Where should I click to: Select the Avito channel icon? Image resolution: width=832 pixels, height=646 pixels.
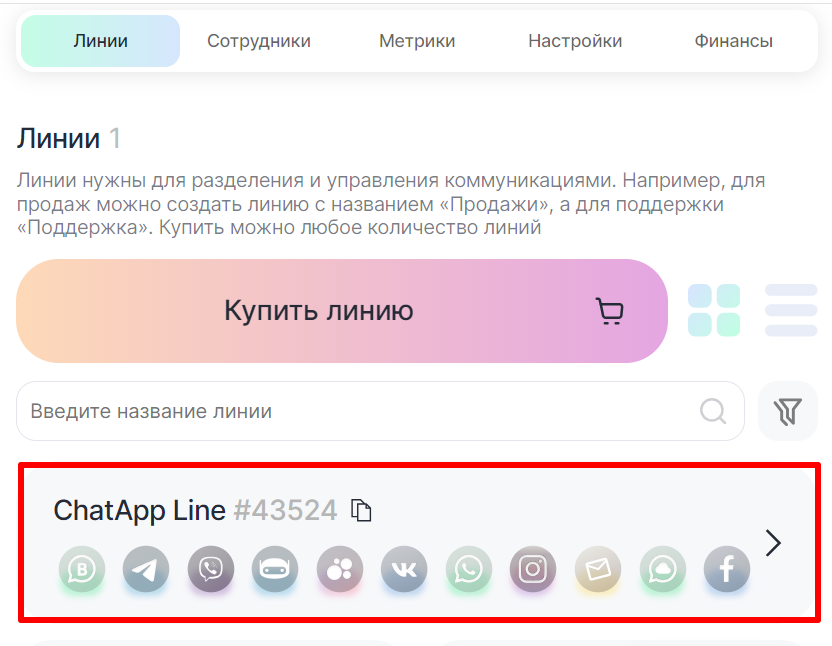tap(340, 570)
